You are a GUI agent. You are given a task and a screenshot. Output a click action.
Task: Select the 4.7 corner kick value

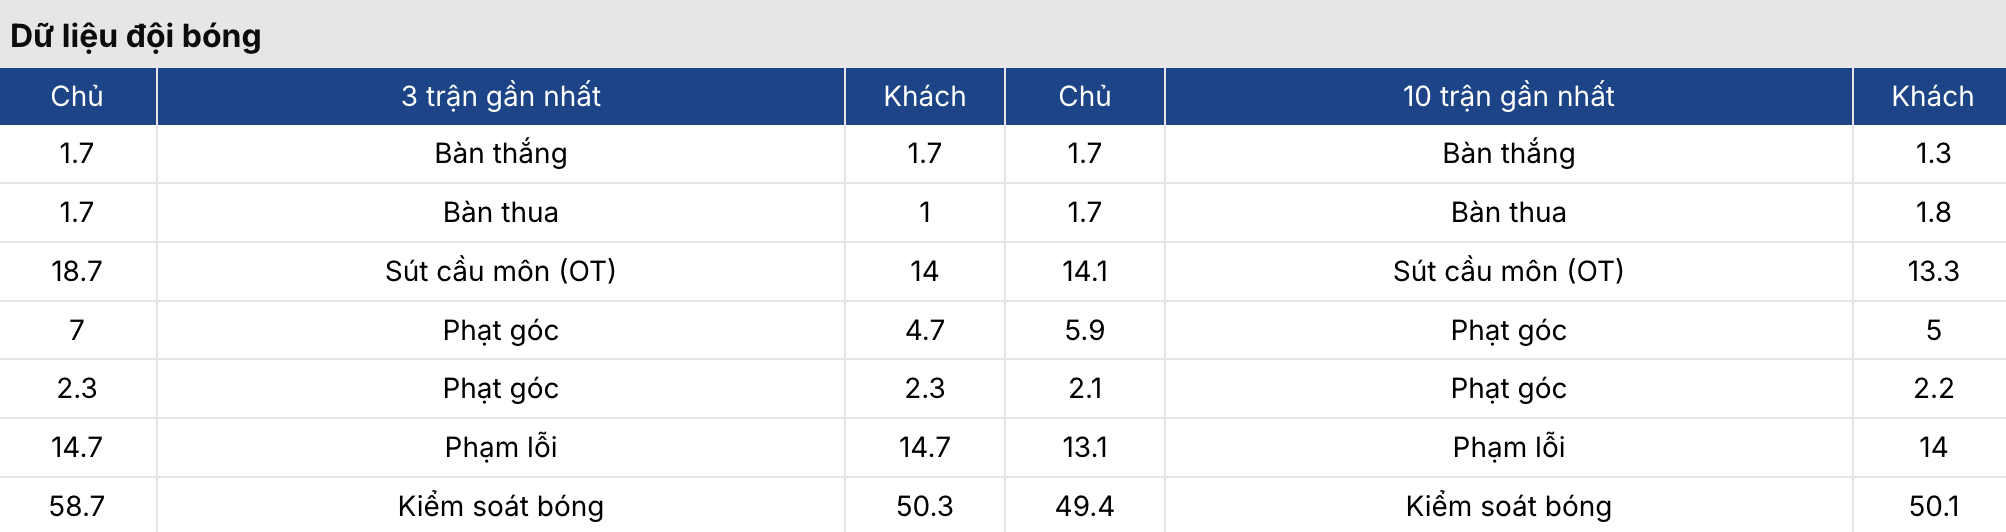[924, 330]
